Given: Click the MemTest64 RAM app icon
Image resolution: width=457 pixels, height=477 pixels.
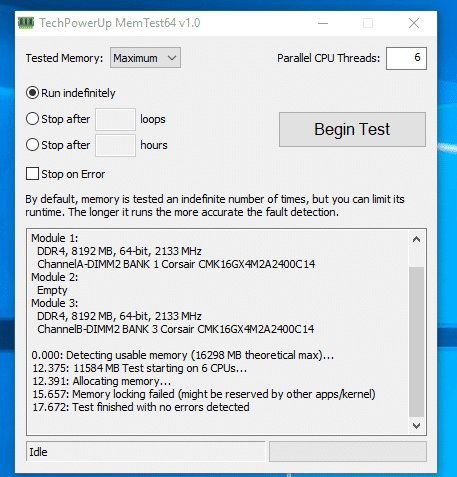Looking at the screenshot, I should tap(26, 23).
